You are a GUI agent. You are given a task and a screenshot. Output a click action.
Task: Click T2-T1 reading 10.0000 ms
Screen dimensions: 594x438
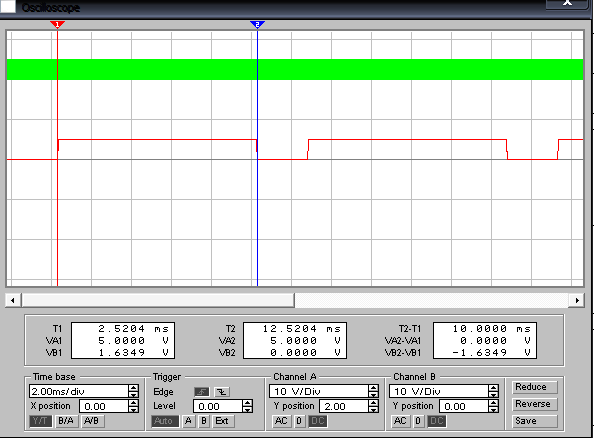pyautogui.click(x=492, y=328)
